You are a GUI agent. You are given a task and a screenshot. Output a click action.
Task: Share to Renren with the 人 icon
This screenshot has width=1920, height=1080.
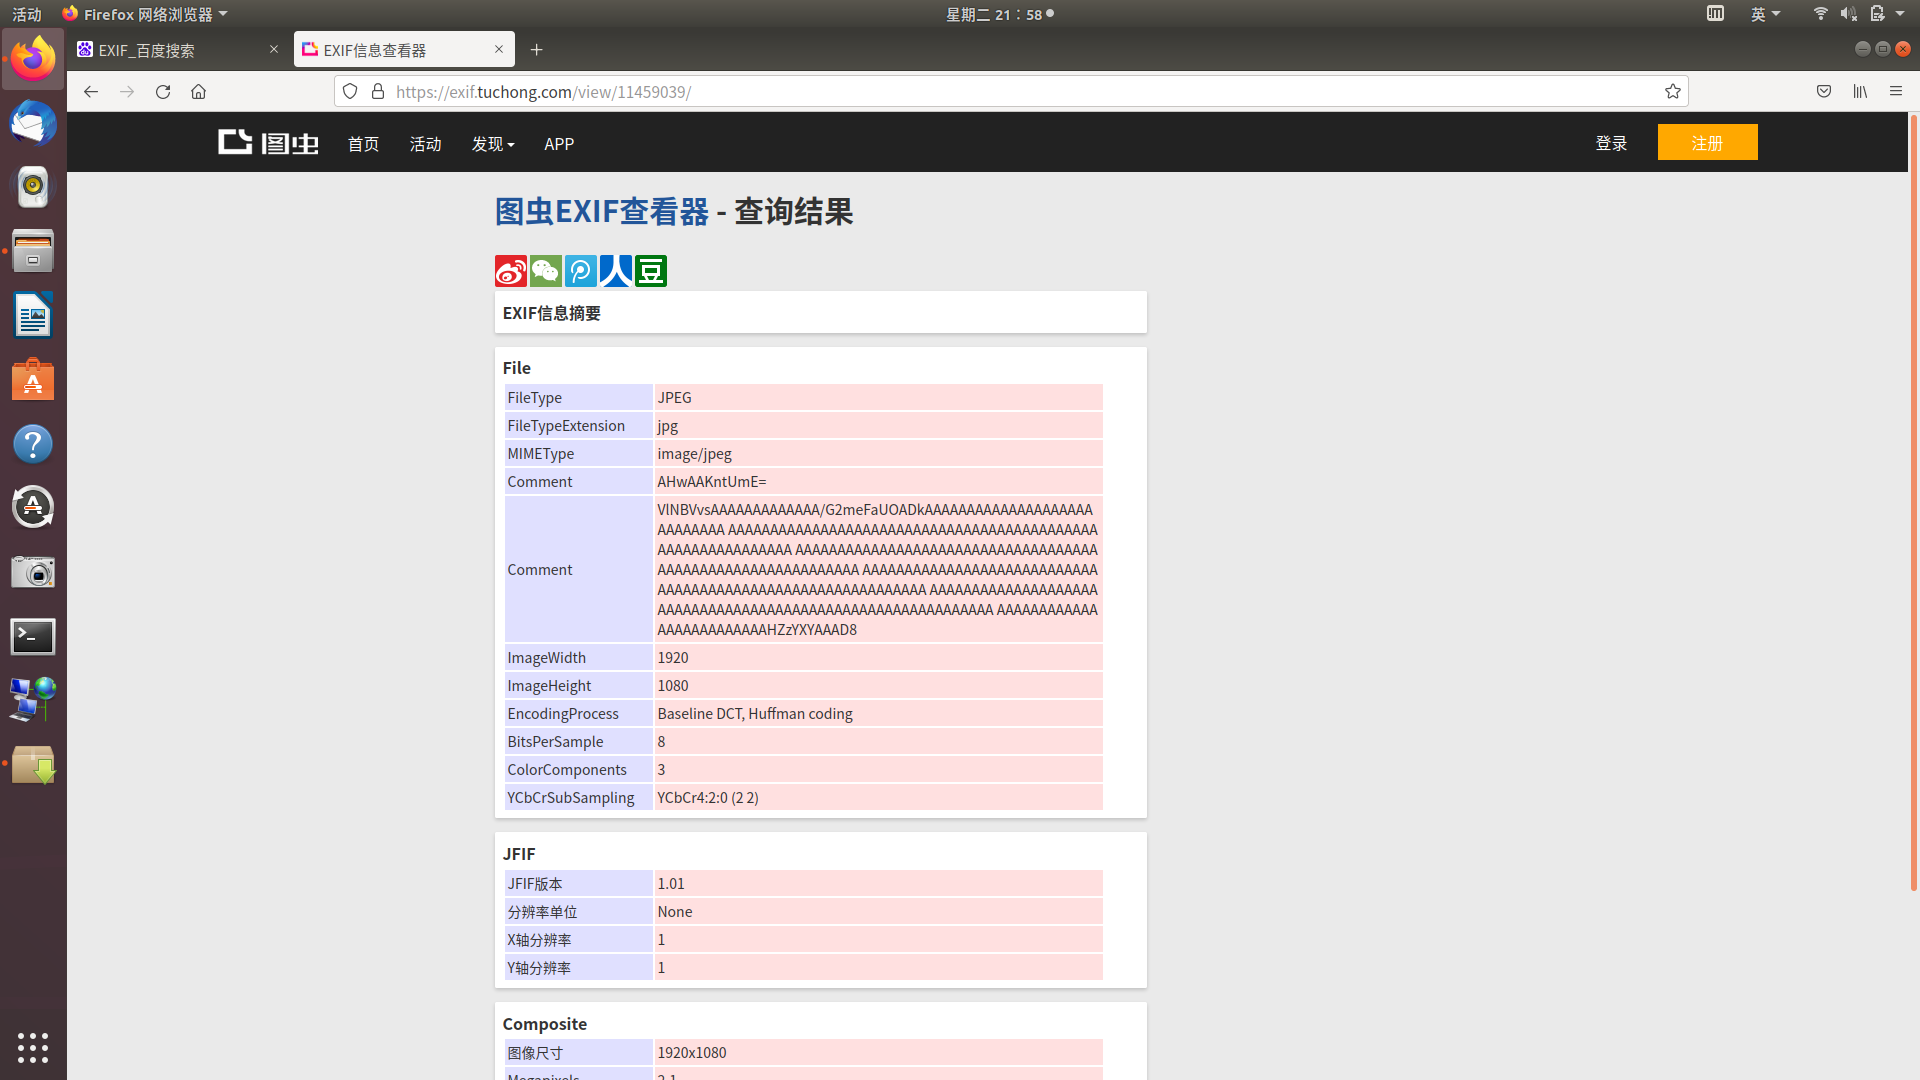pos(615,270)
